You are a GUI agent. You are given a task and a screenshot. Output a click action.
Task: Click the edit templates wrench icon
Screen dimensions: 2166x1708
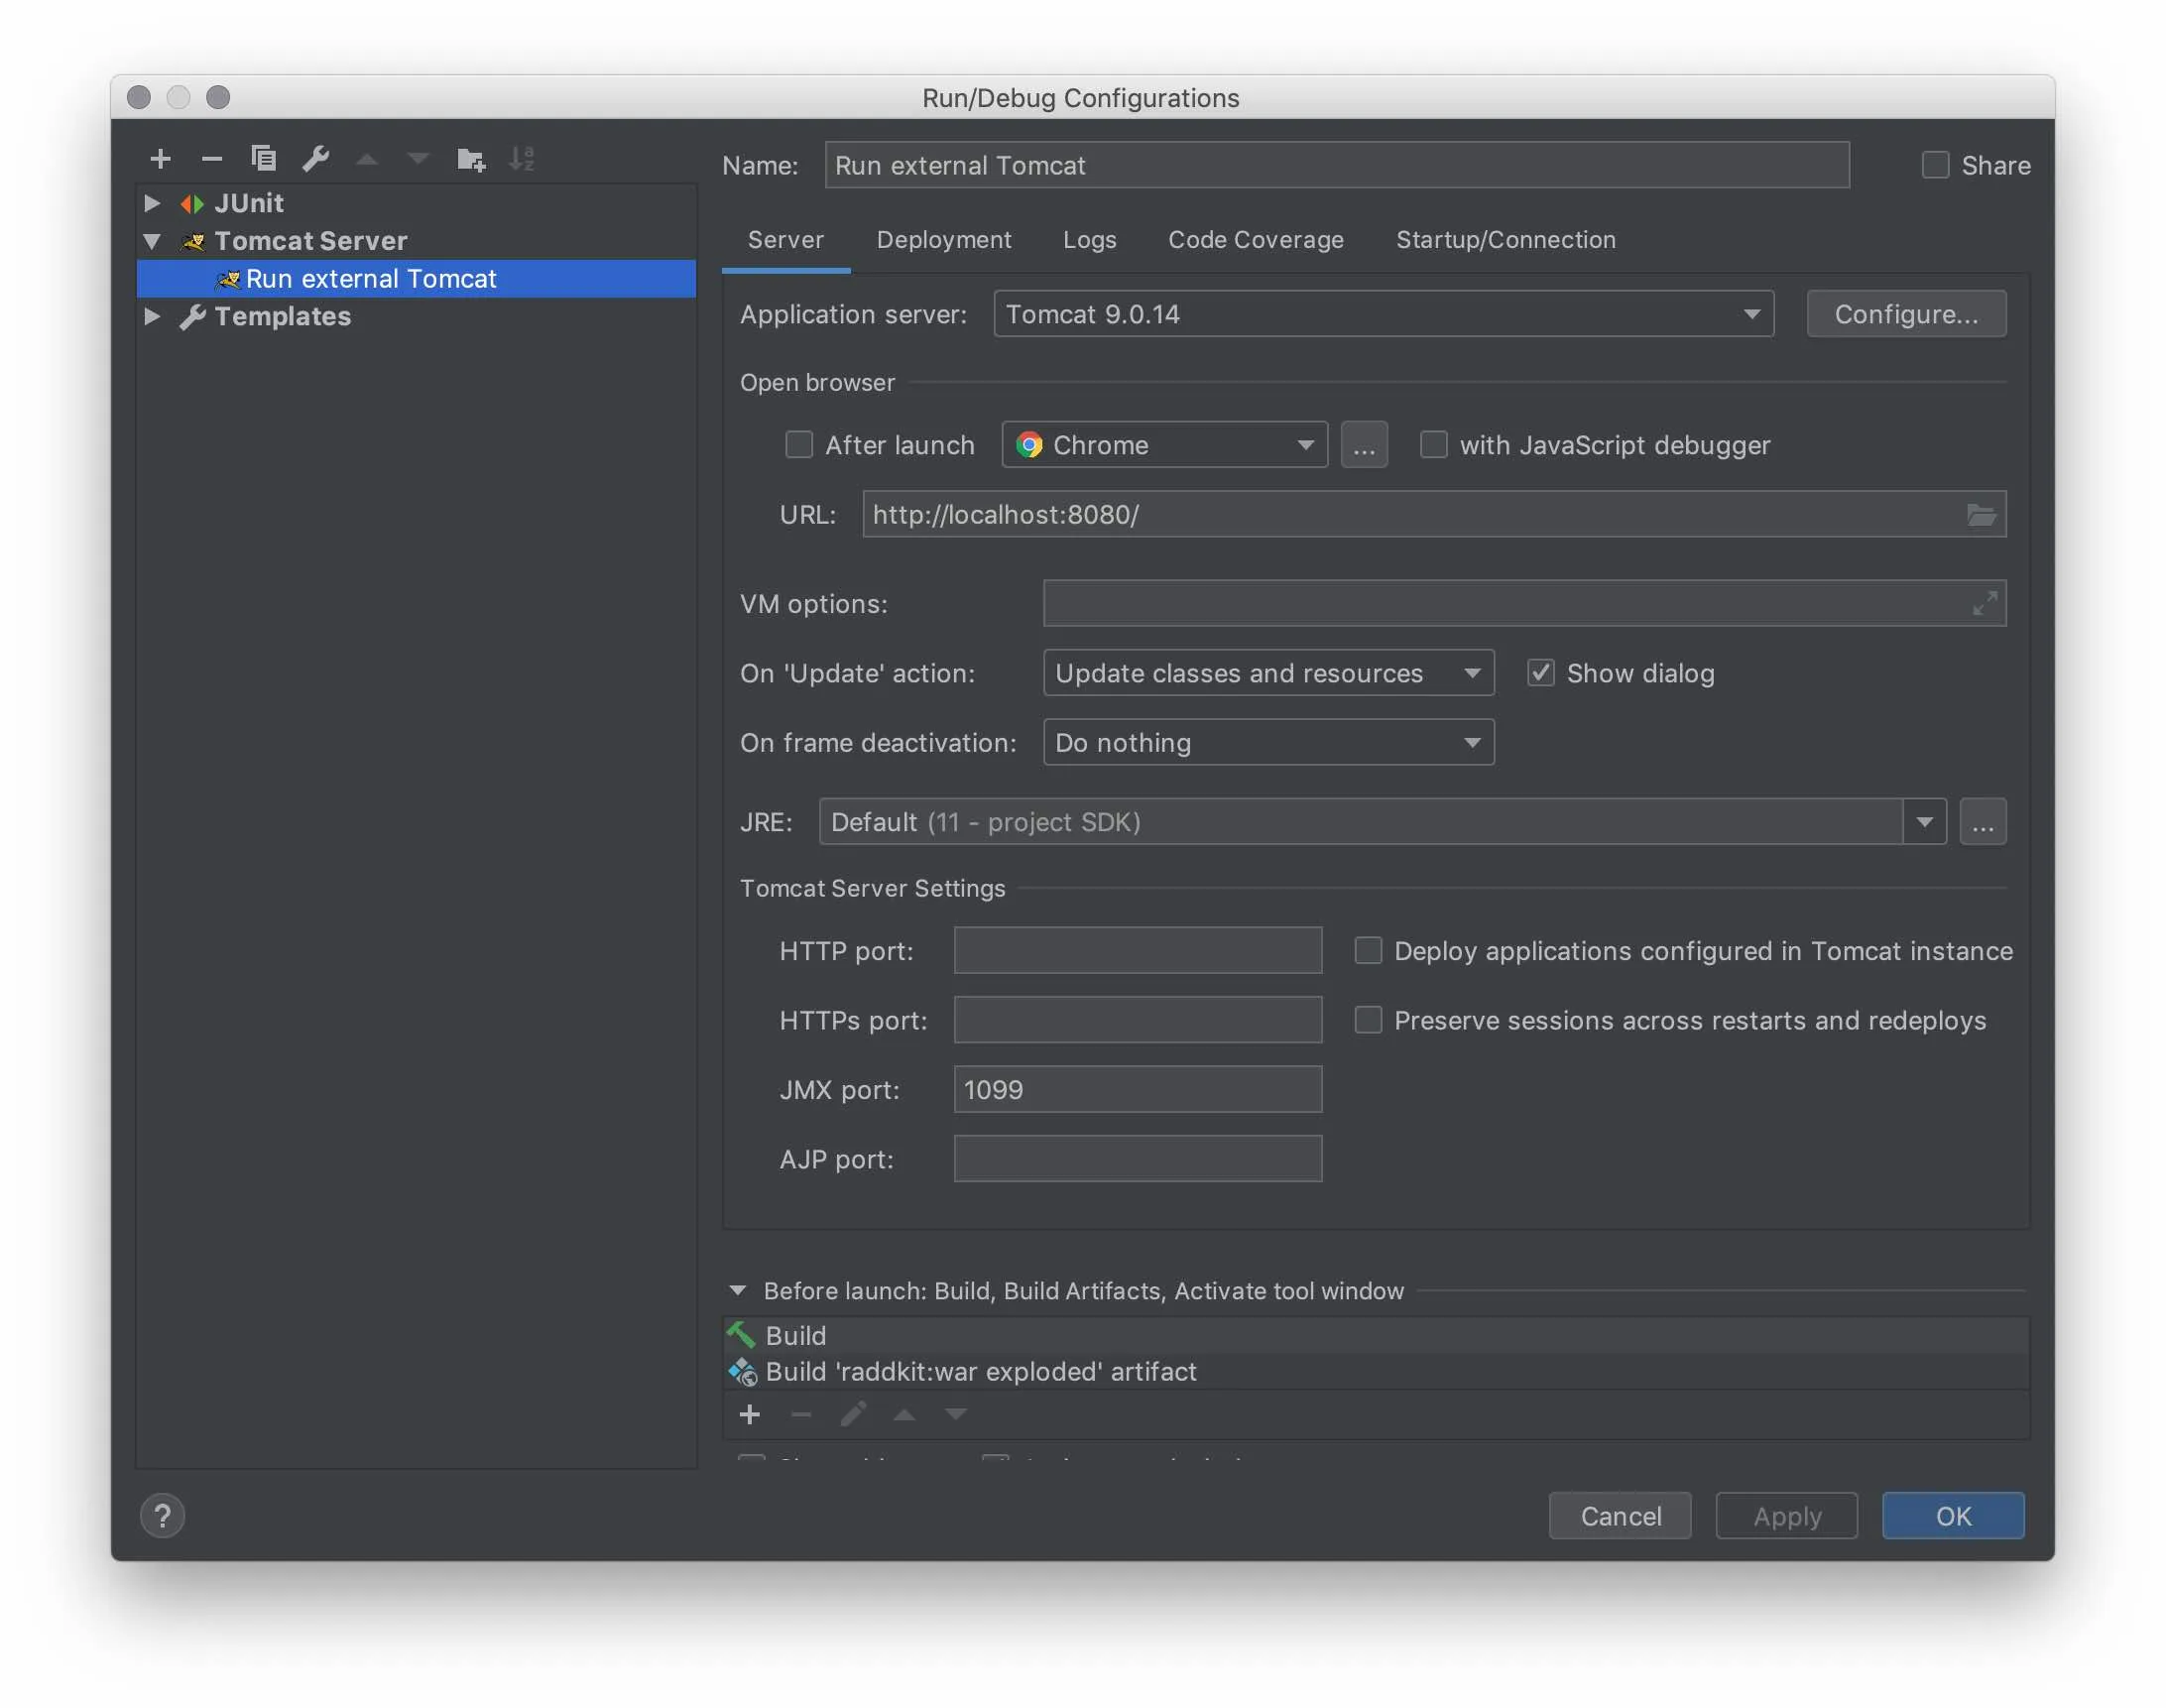coord(316,158)
